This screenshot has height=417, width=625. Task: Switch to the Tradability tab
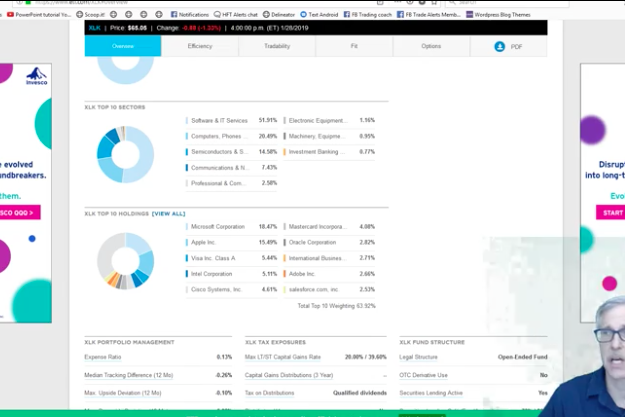click(277, 47)
